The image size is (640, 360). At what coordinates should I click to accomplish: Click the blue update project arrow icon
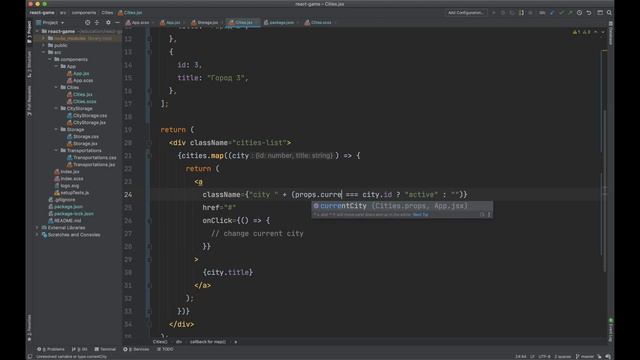pyautogui.click(x=552, y=13)
